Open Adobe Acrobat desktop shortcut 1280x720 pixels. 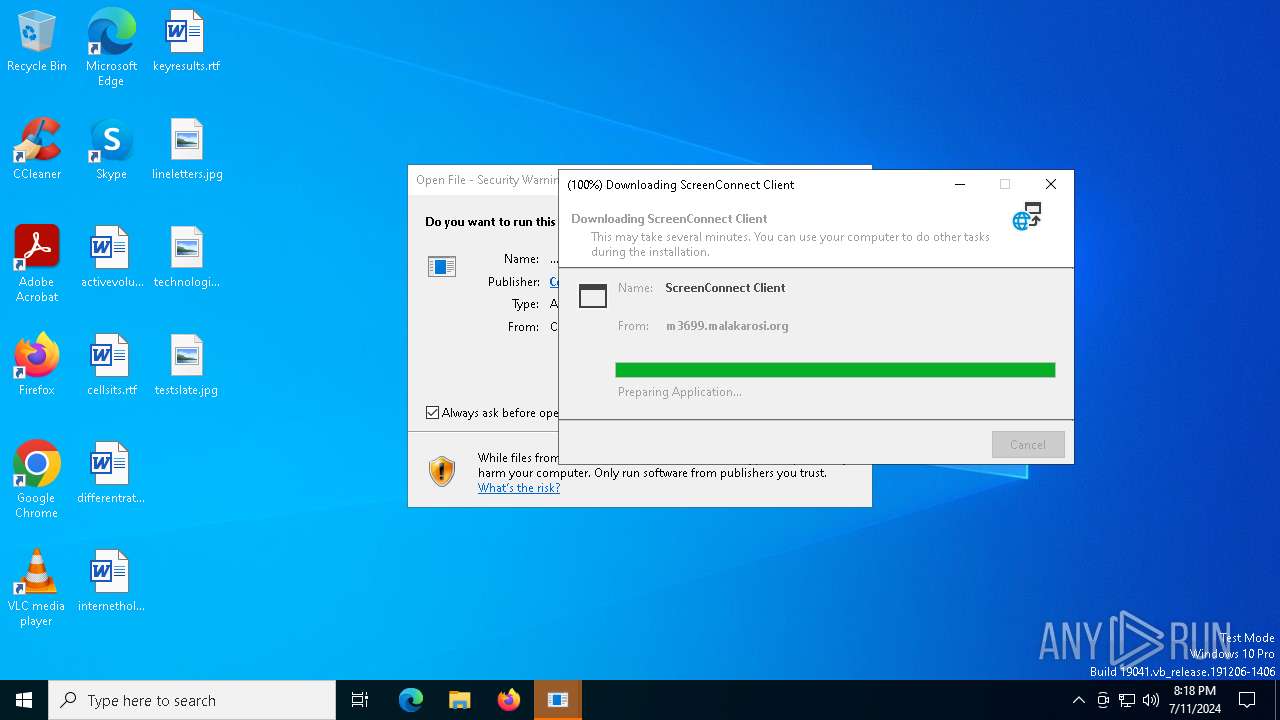click(37, 264)
